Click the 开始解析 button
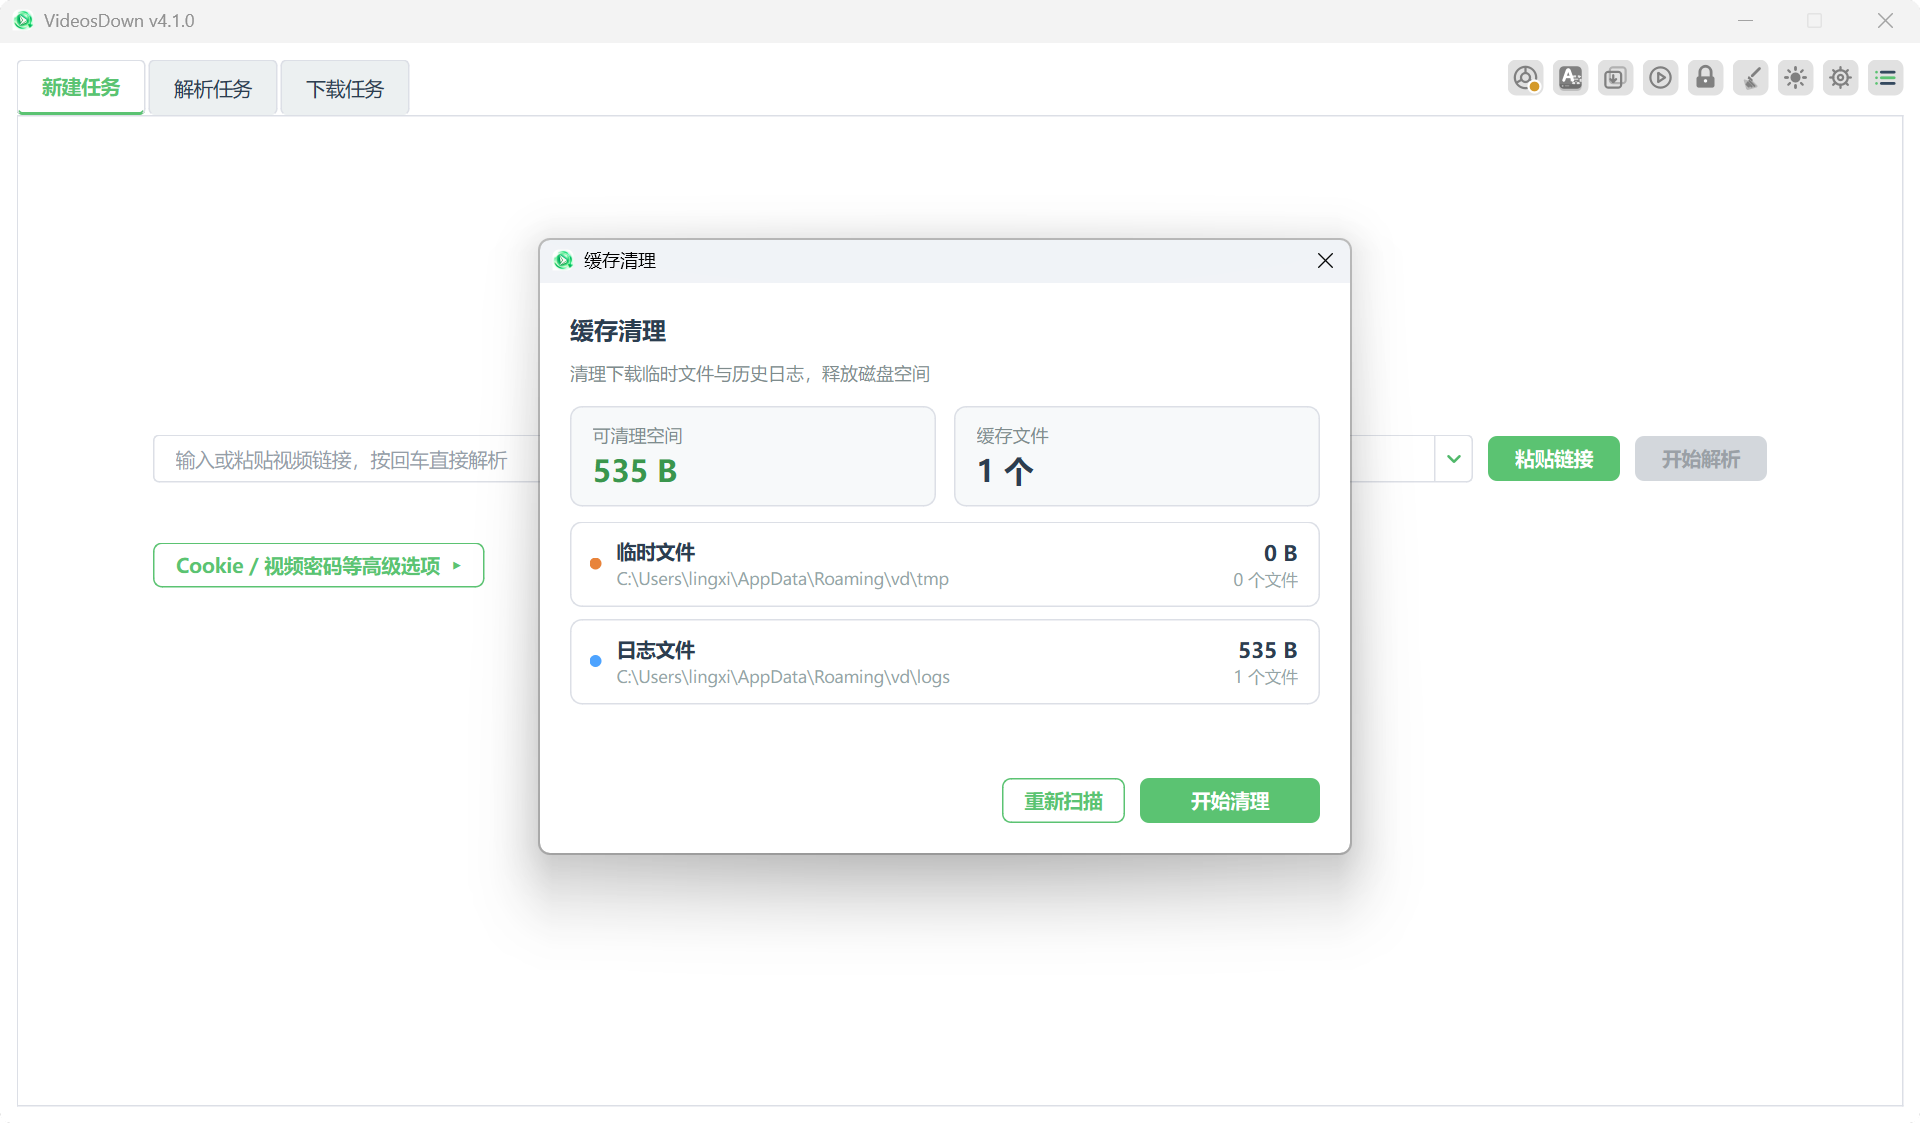Viewport: 1920px width, 1123px height. pyautogui.click(x=1700, y=458)
